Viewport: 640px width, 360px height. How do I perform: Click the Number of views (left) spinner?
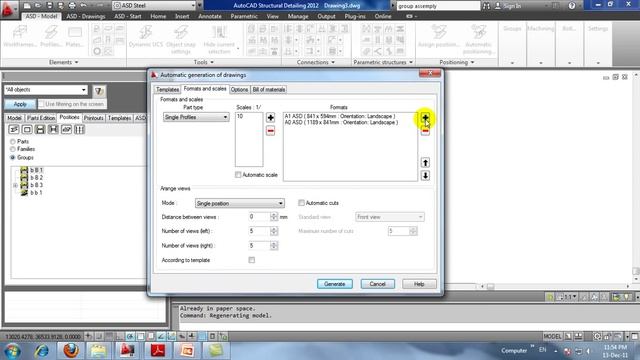pyautogui.click(x=274, y=231)
